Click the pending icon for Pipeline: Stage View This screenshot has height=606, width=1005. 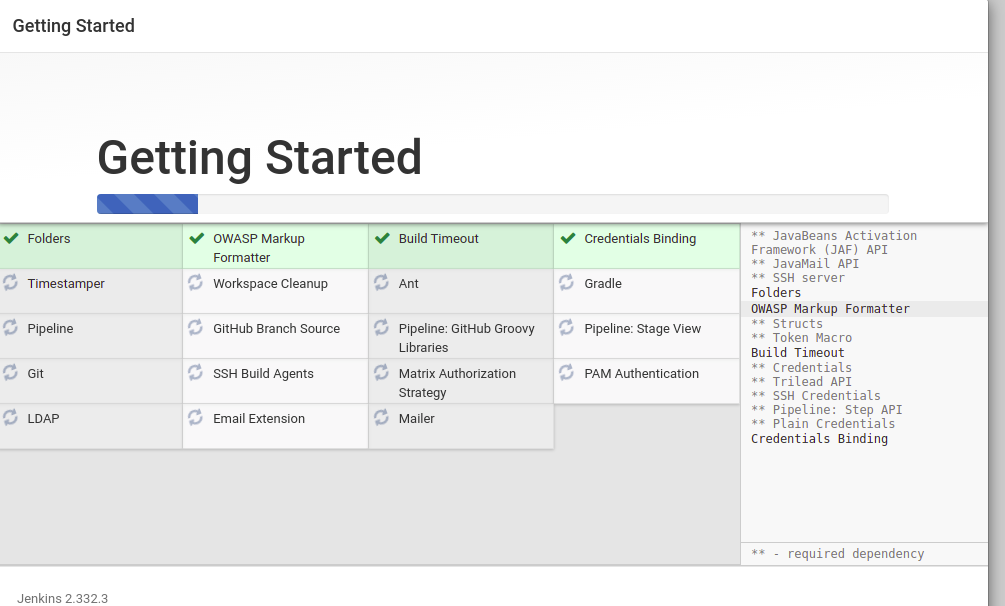pyautogui.click(x=566, y=327)
